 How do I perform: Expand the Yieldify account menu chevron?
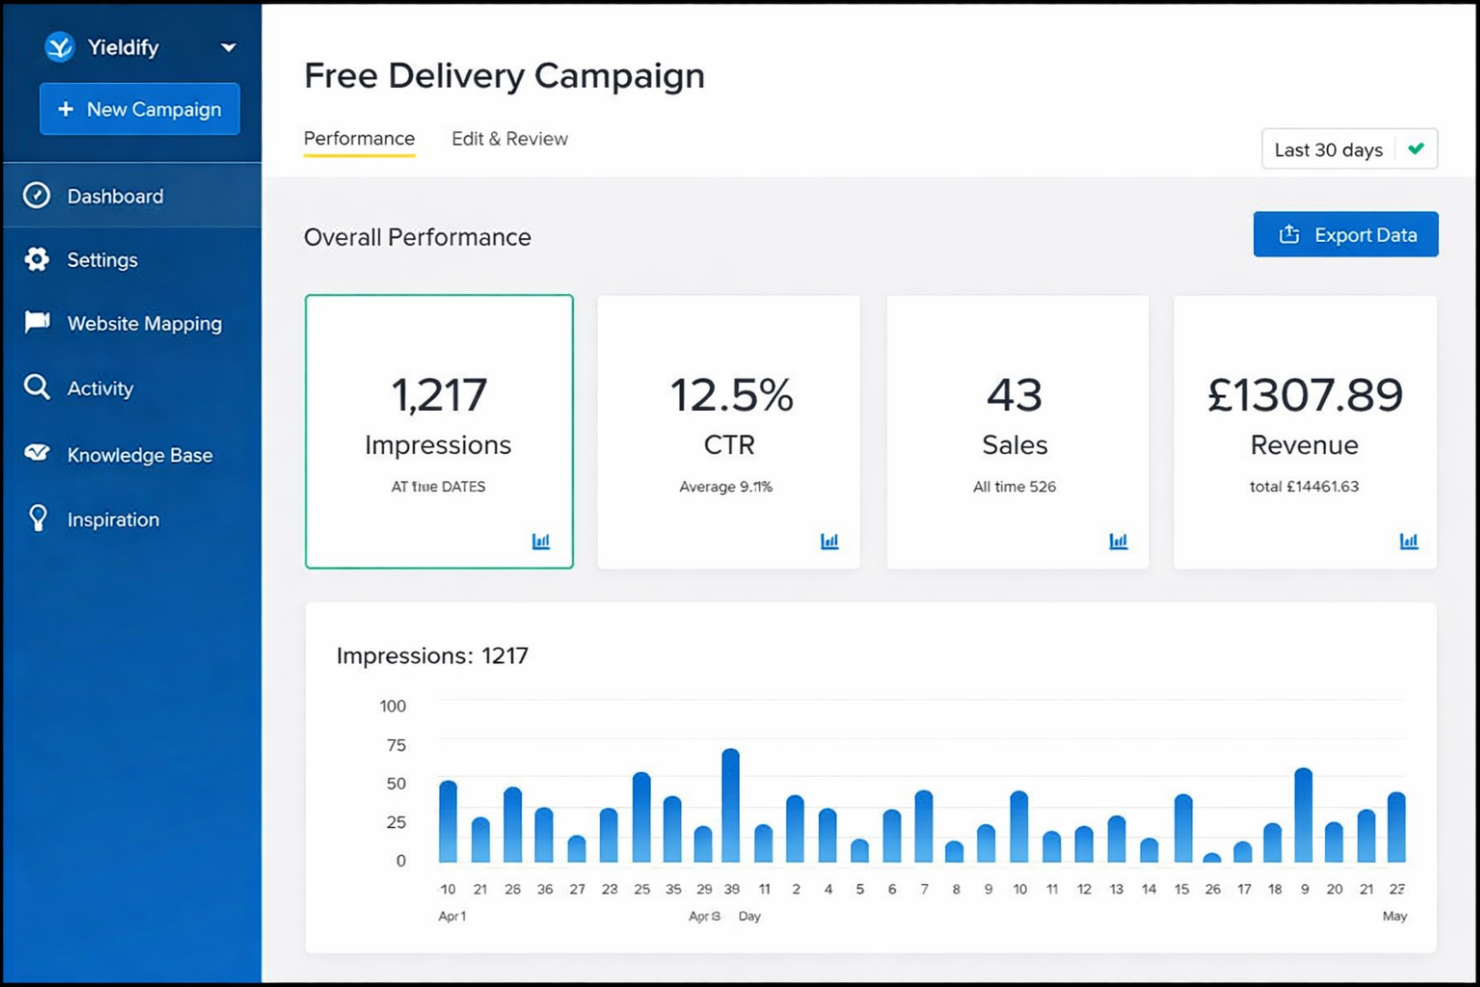click(228, 47)
